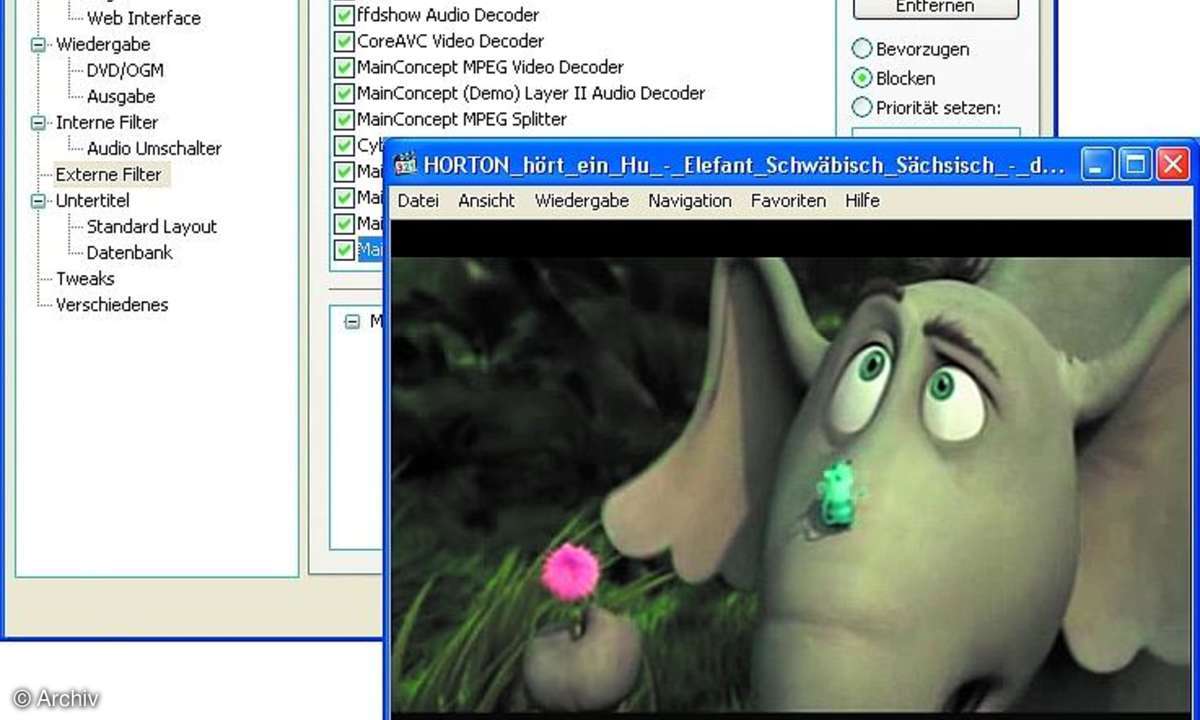Close the media player window

coord(1172,164)
